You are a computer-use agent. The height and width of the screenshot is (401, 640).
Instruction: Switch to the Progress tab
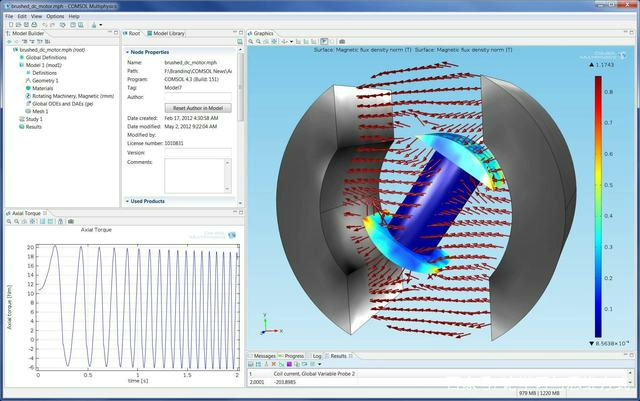[x=291, y=356]
